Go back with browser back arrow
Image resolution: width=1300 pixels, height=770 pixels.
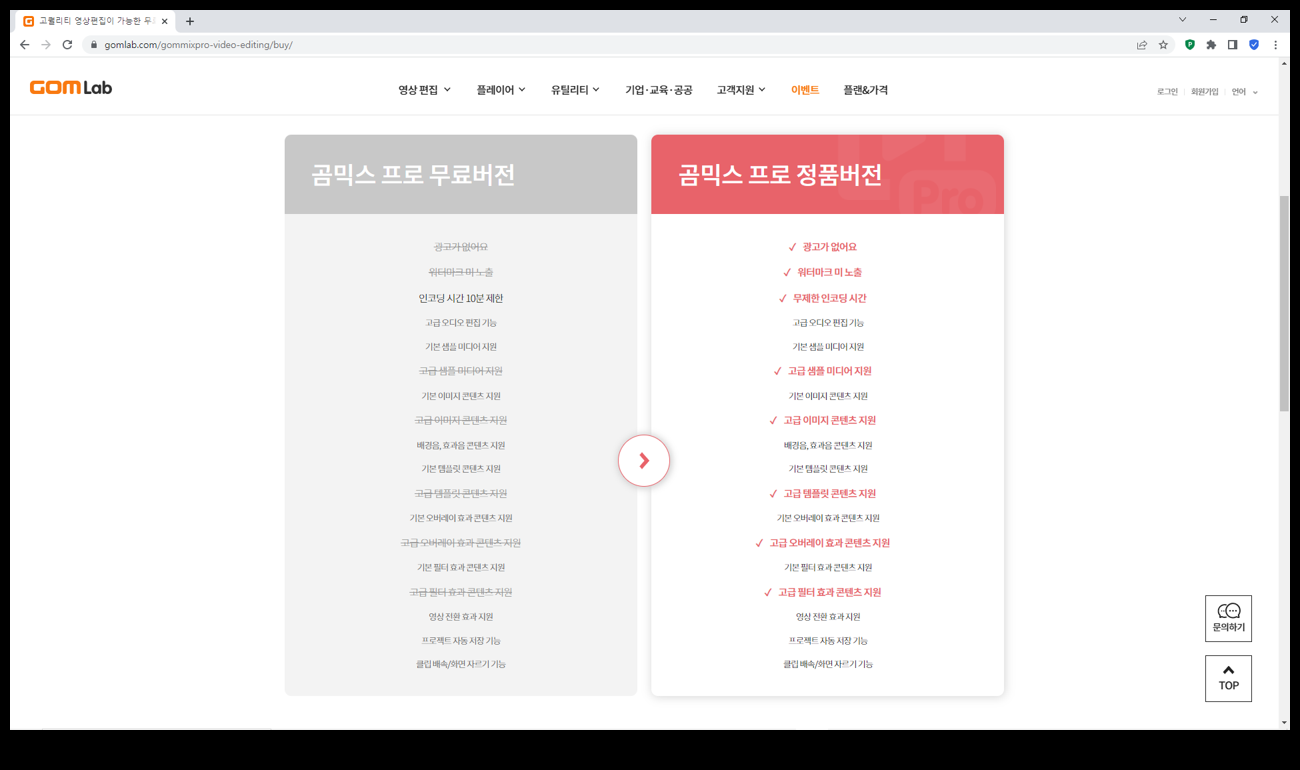tap(25, 45)
